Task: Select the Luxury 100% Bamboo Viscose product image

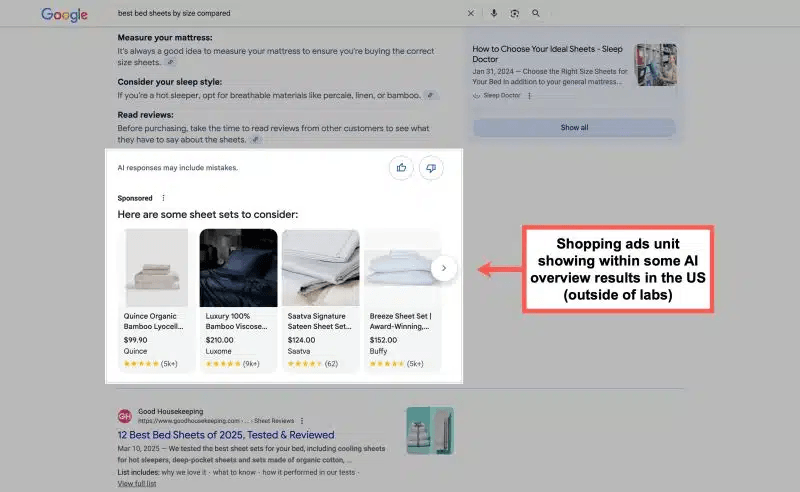Action: point(238,267)
